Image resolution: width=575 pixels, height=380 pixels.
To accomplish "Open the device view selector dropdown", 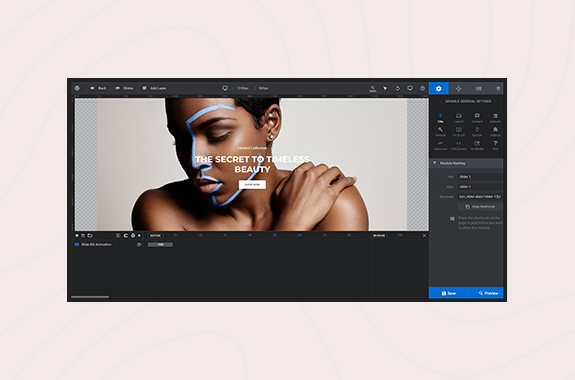I will pyautogui.click(x=410, y=88).
